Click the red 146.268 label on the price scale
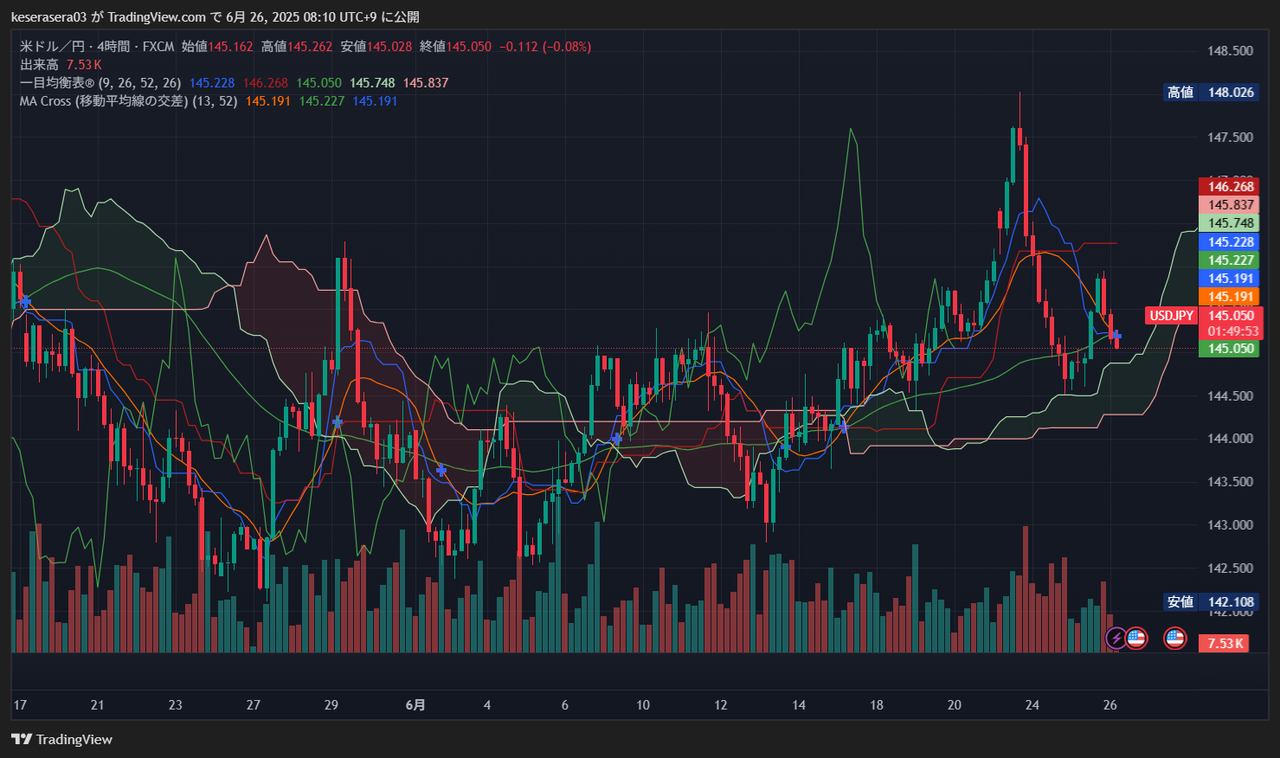The image size is (1280, 758). click(1228, 186)
